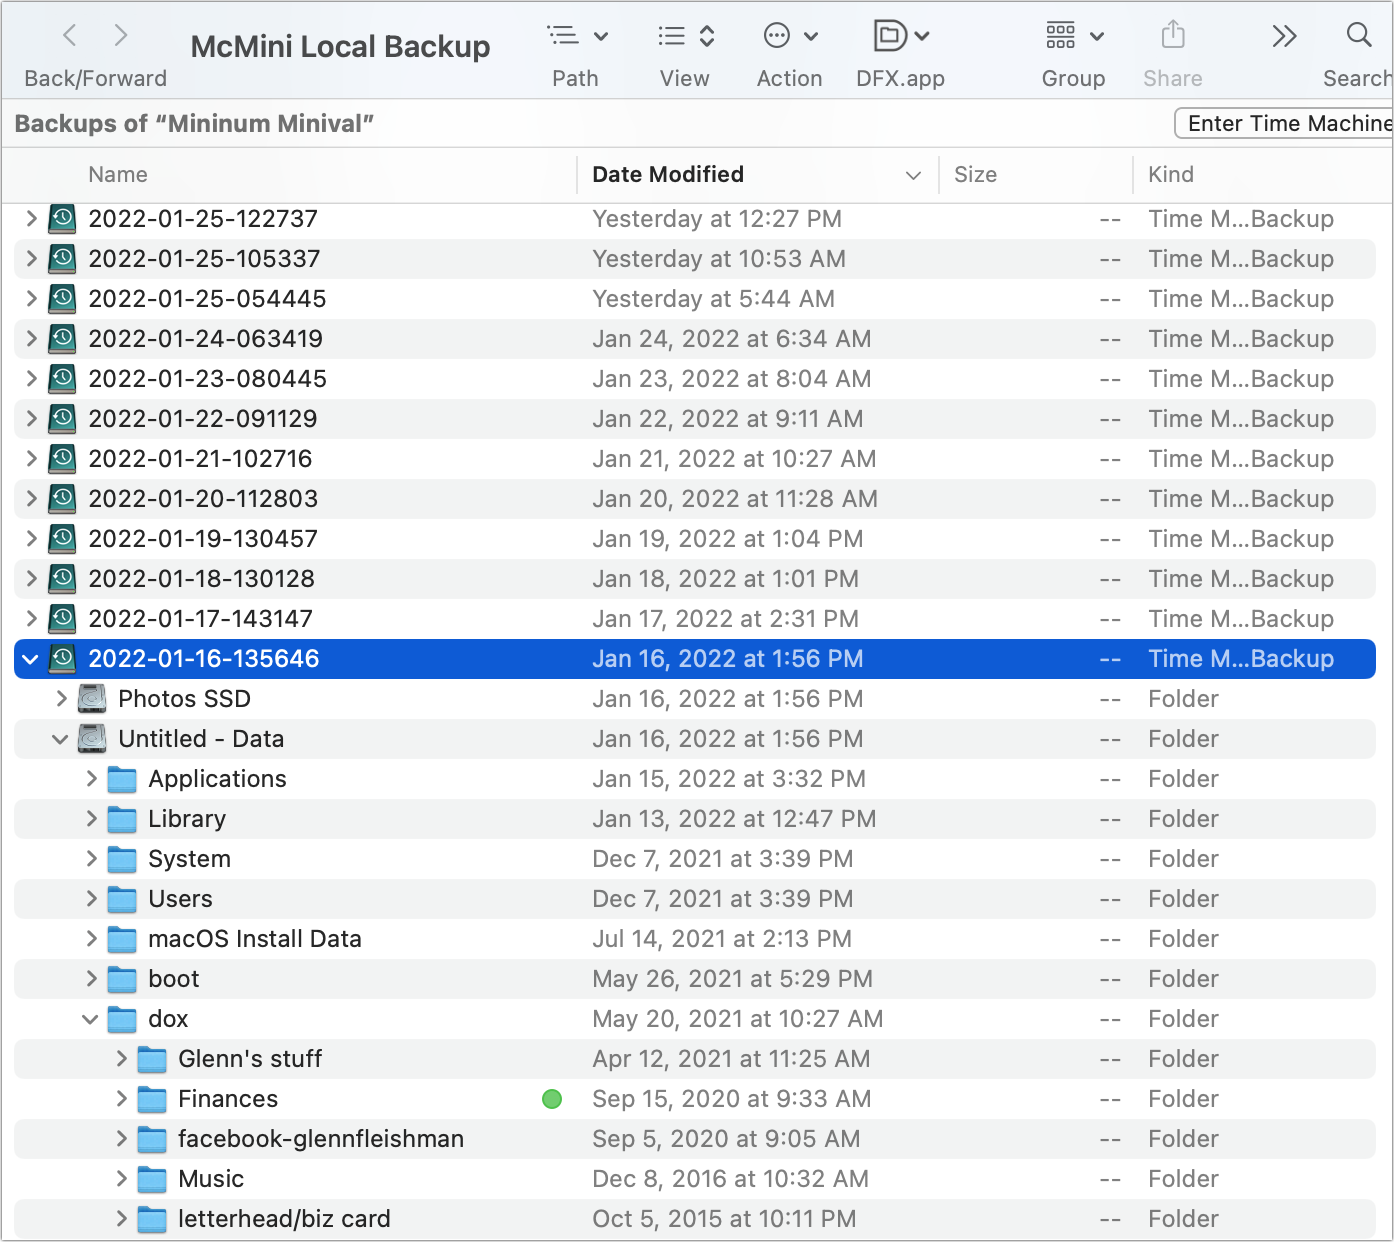Click the green tag dot on Finances
Screen dimensions: 1394x1242
[552, 1099]
